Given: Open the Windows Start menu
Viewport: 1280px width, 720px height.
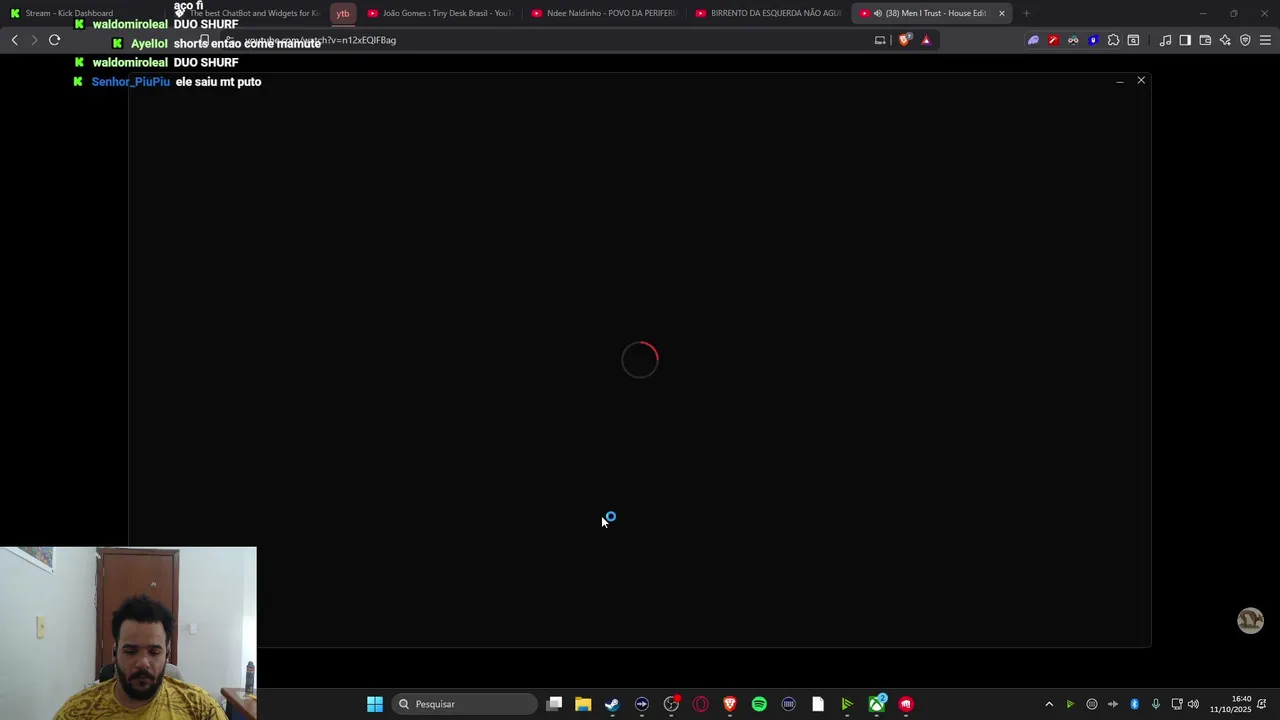Looking at the screenshot, I should click(375, 704).
